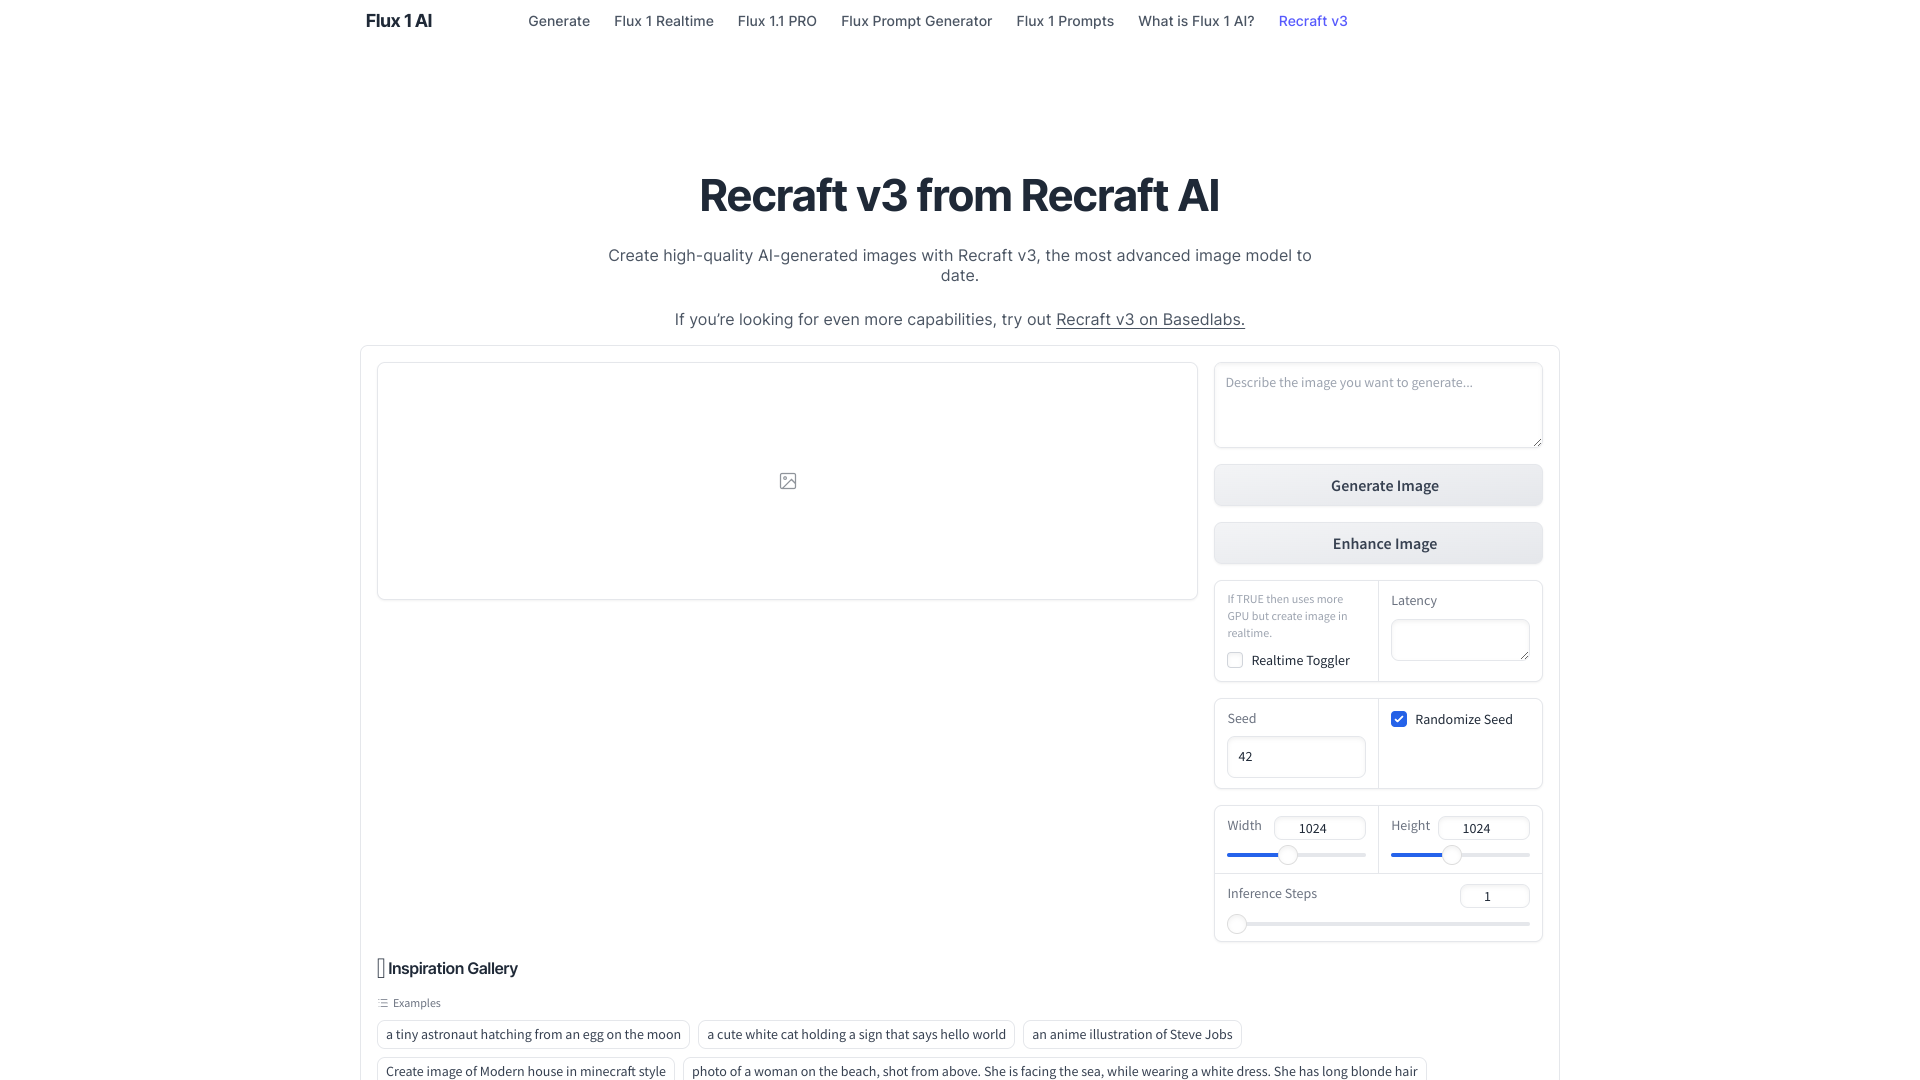The width and height of the screenshot is (1920, 1080).
Task: Follow the Recraft v3 on Basedlabs link
Action: pos(1150,320)
